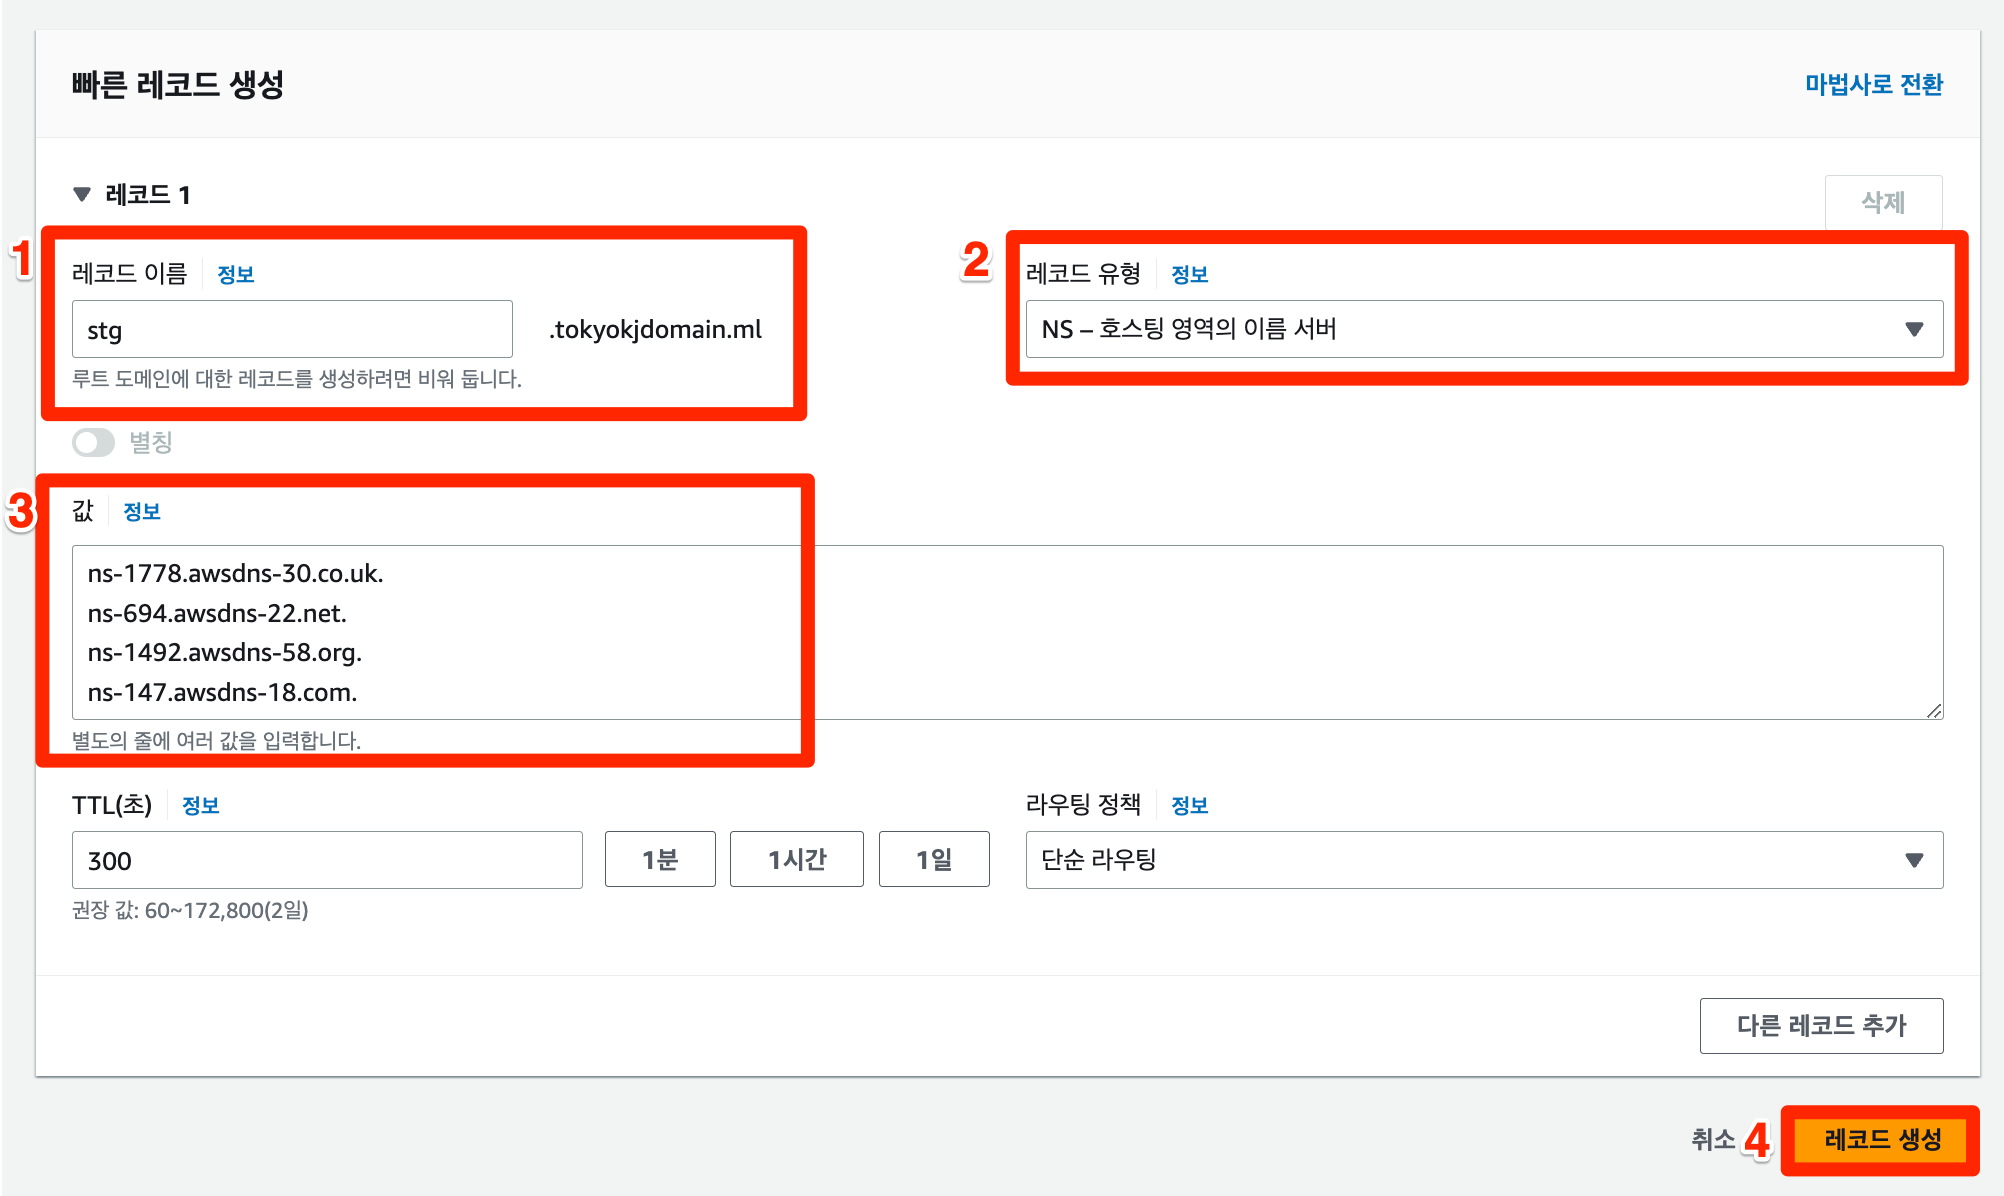
Task: Click the record name field containing stg
Action: 291,329
